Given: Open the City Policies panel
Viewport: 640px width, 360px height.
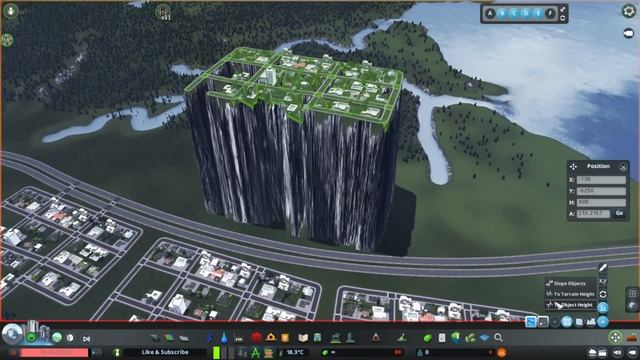Looking at the screenshot, I should click(442, 338).
